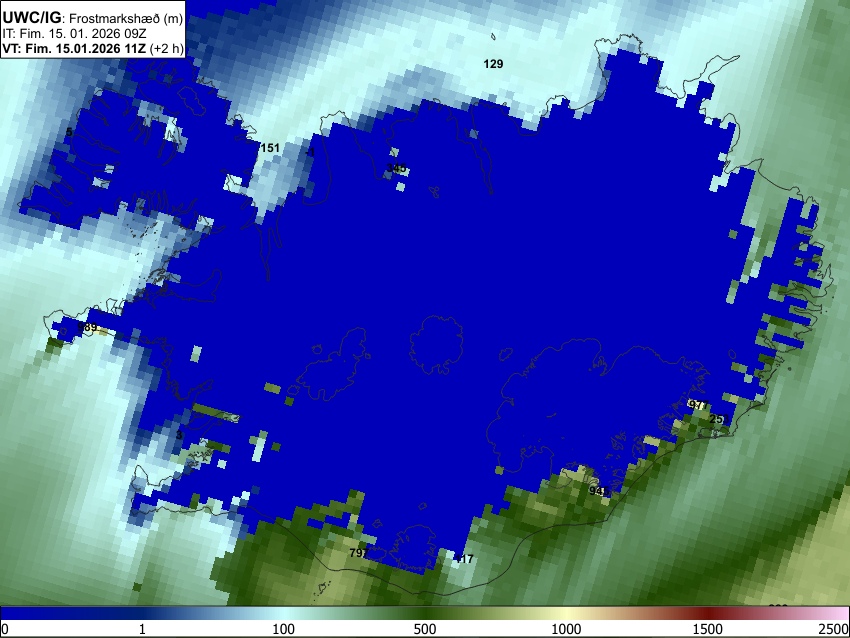Click the 500 label on the color scale
This screenshot has width=850, height=638.
[425, 629]
